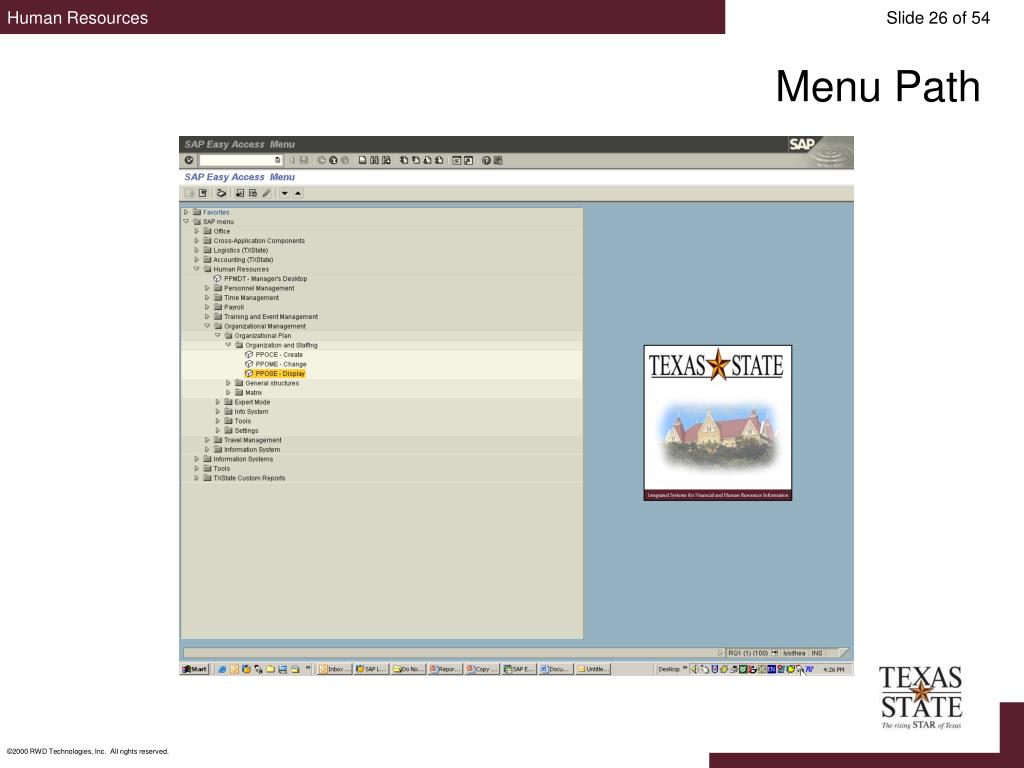Click the Find binoculars icon
The height and width of the screenshot is (768, 1024).
[374, 160]
